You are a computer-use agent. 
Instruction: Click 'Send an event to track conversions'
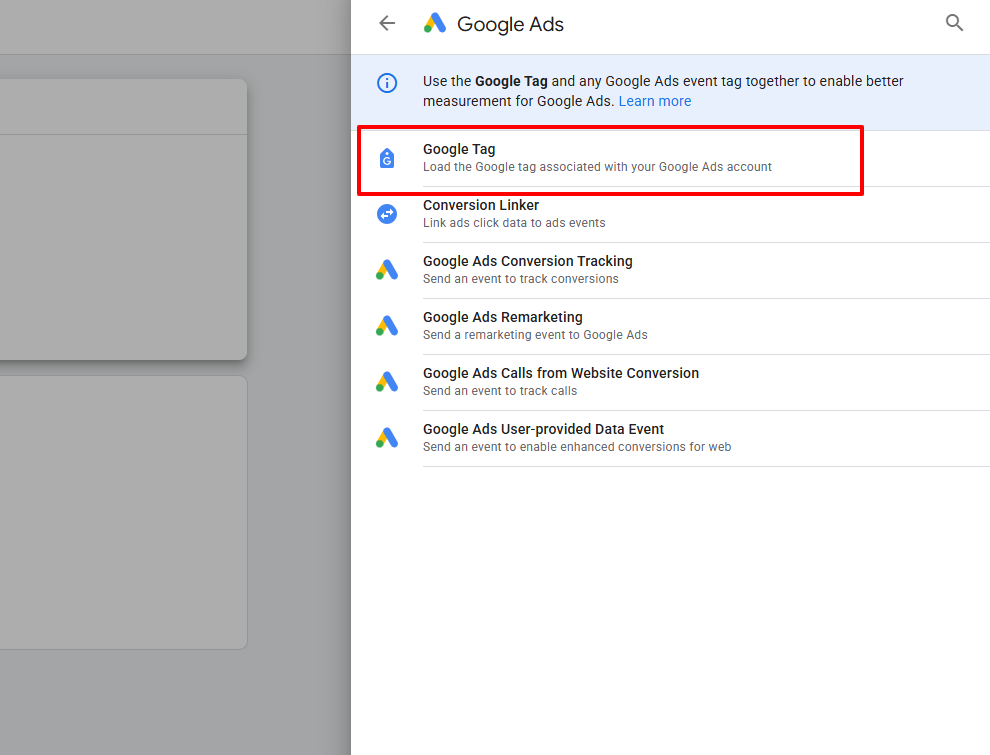pos(521,279)
